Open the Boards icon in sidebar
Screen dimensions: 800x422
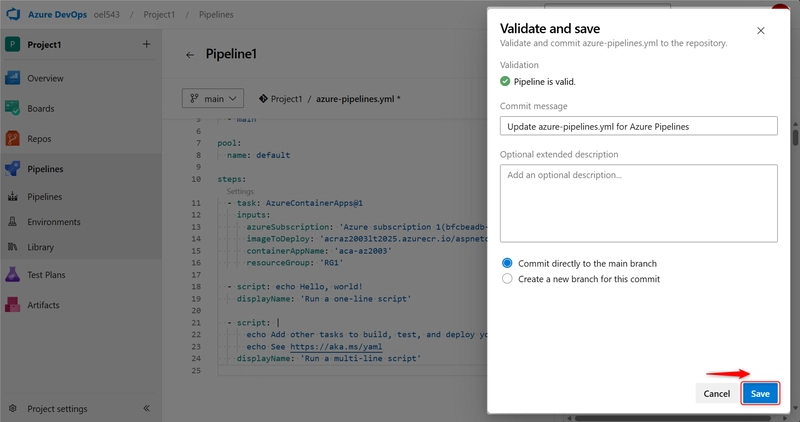[14, 108]
